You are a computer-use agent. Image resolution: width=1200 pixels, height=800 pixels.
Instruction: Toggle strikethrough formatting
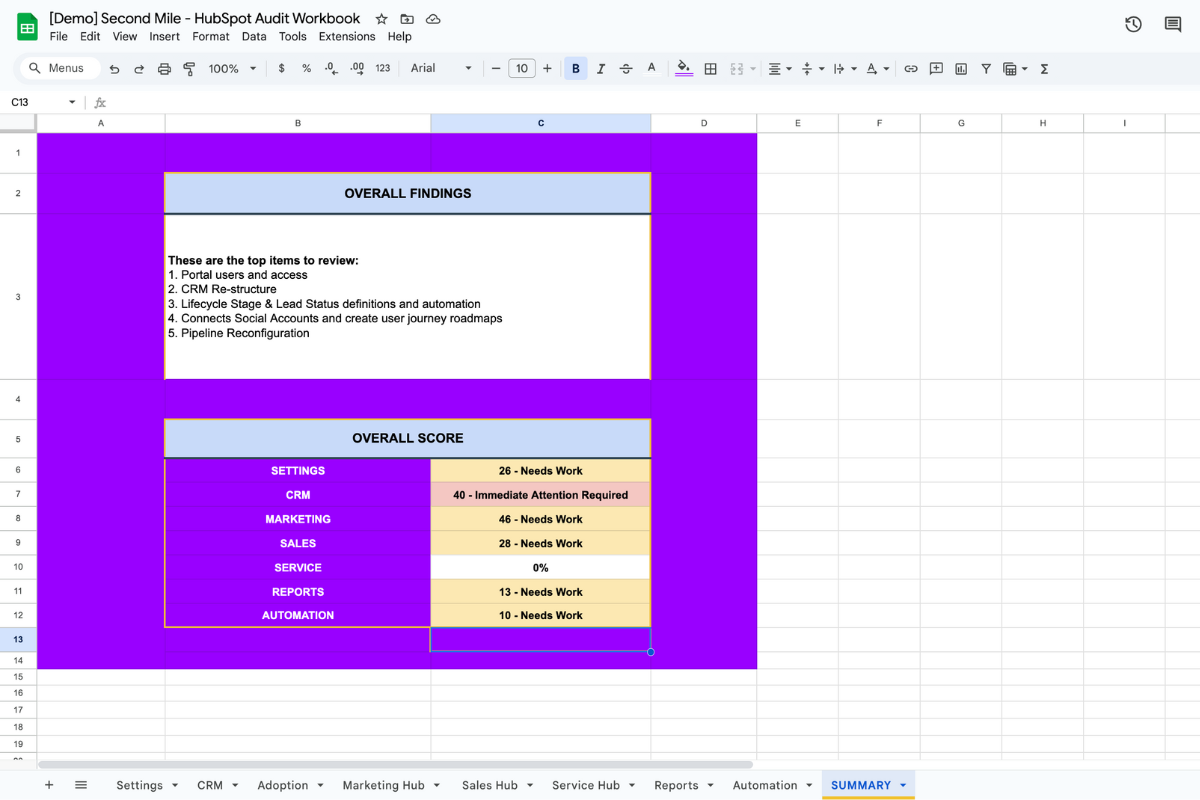pyautogui.click(x=626, y=69)
